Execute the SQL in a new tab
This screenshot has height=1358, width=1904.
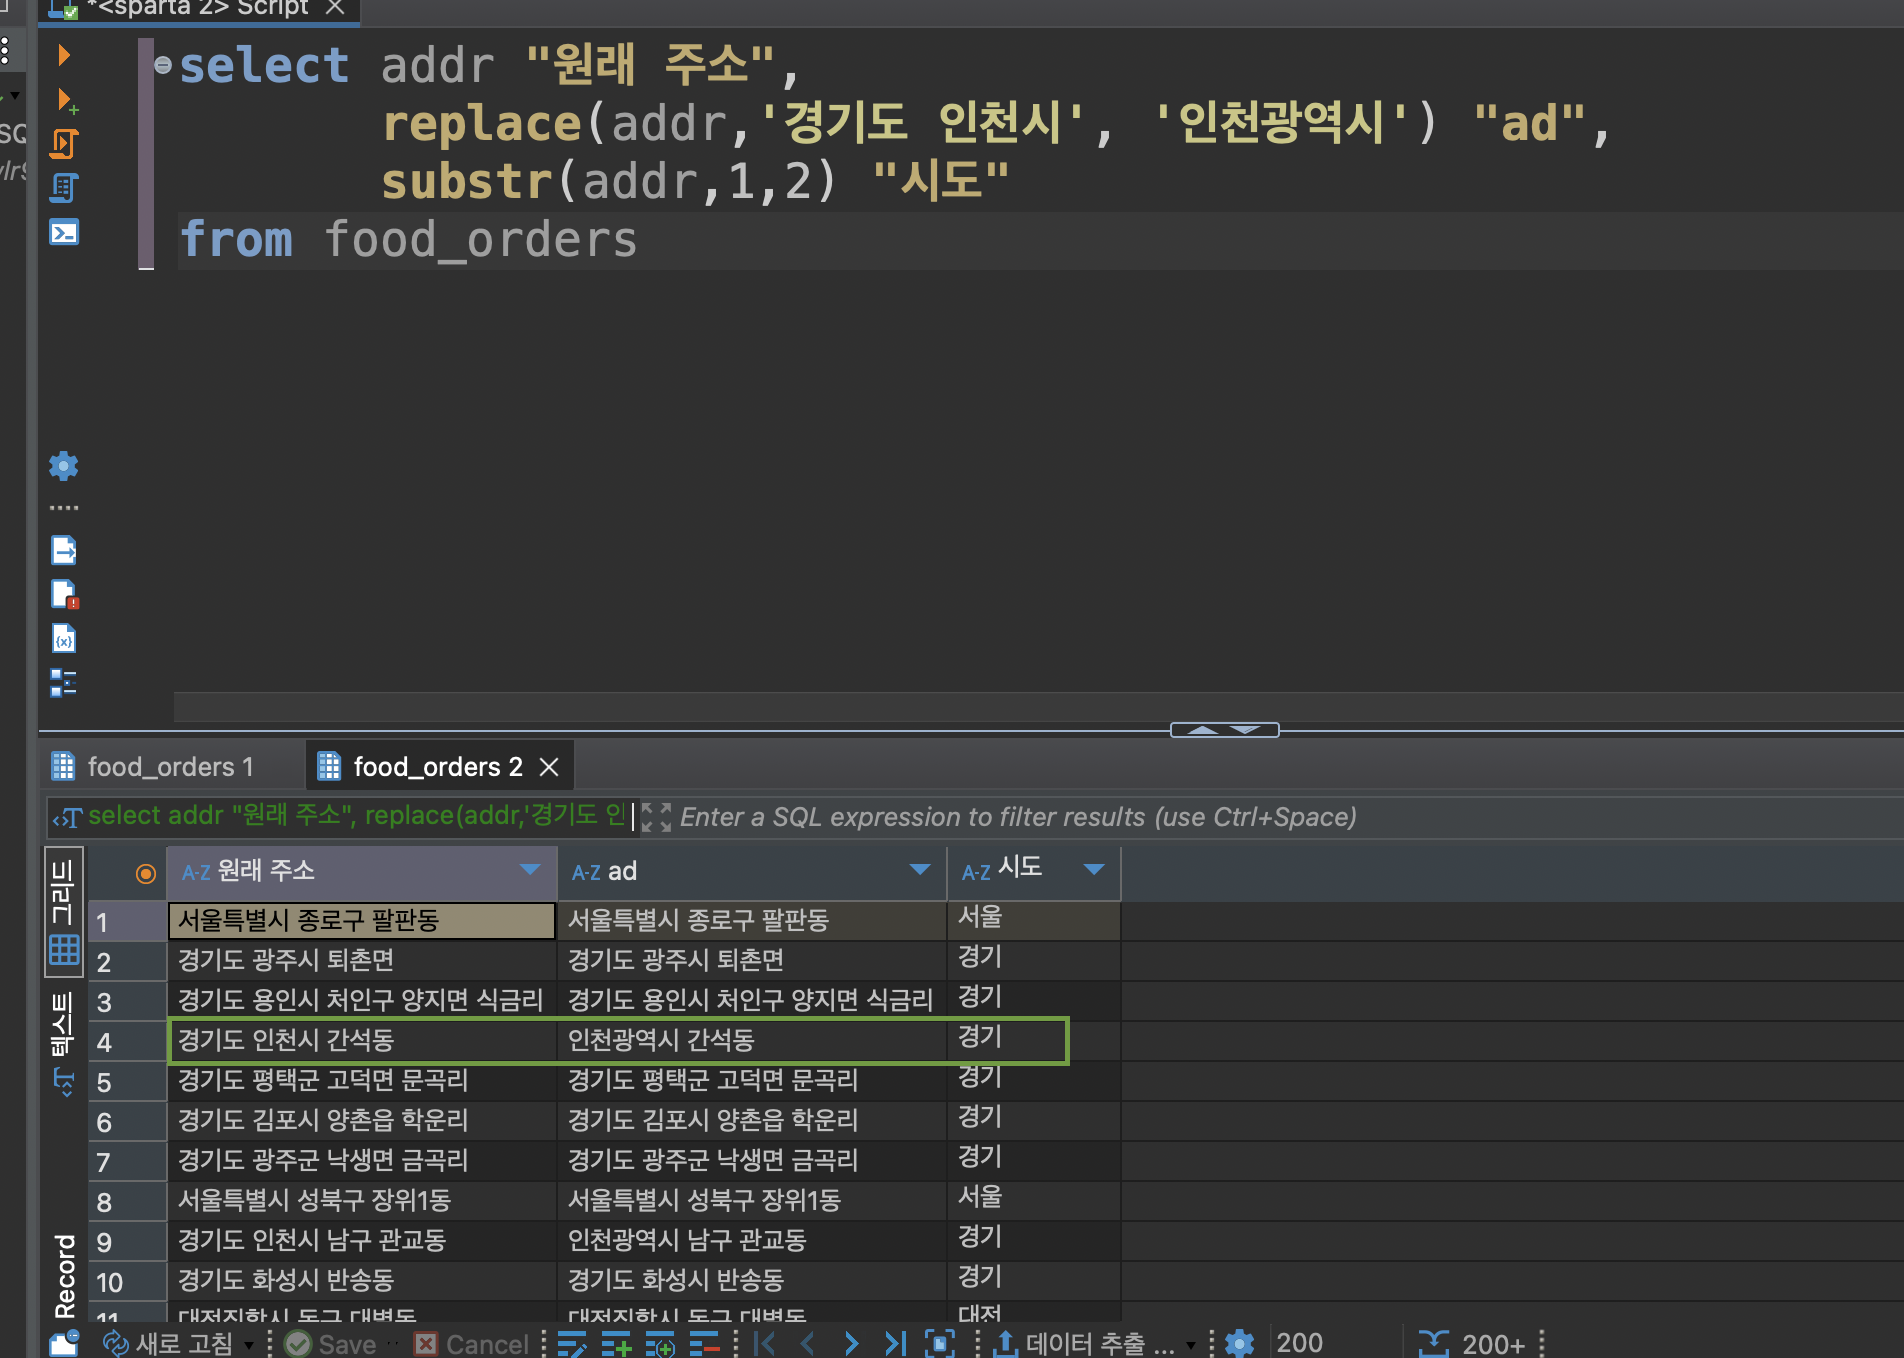click(x=66, y=100)
